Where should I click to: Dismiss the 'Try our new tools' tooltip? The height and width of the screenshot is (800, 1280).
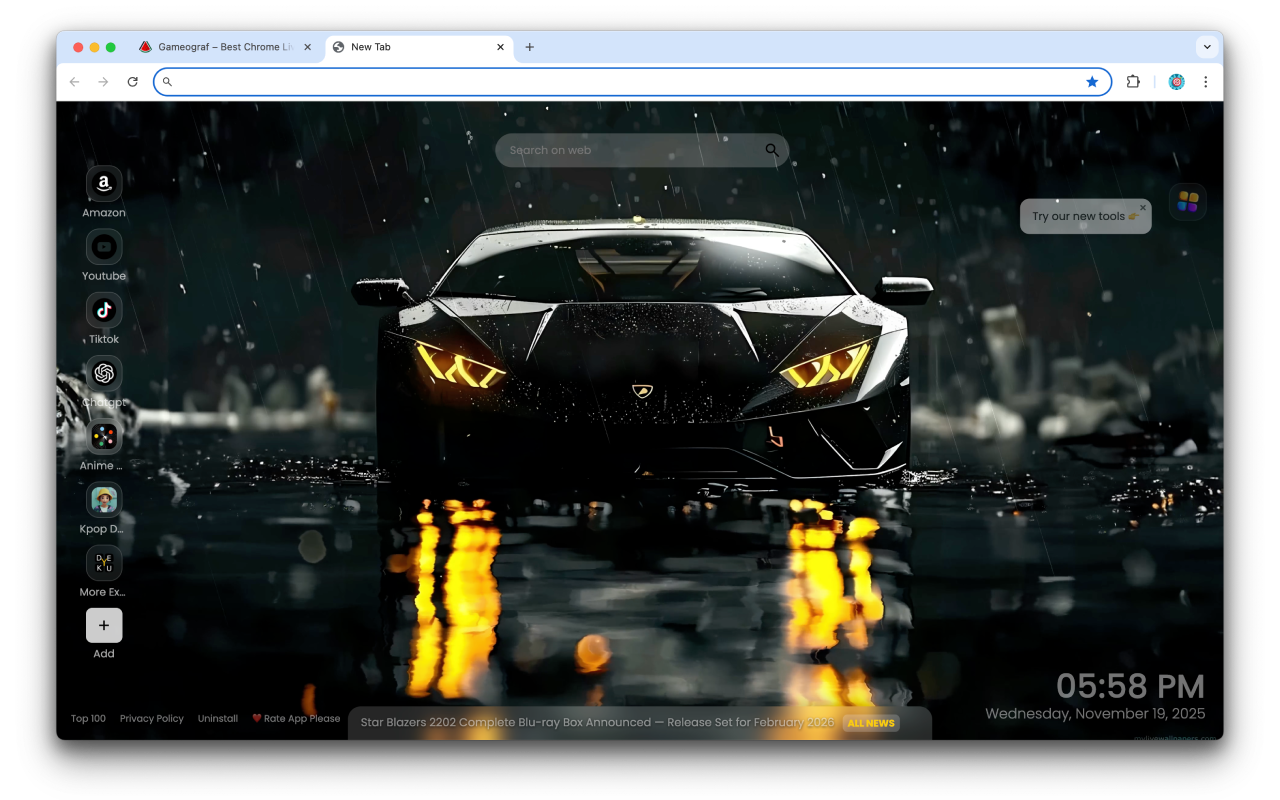coord(1143,208)
